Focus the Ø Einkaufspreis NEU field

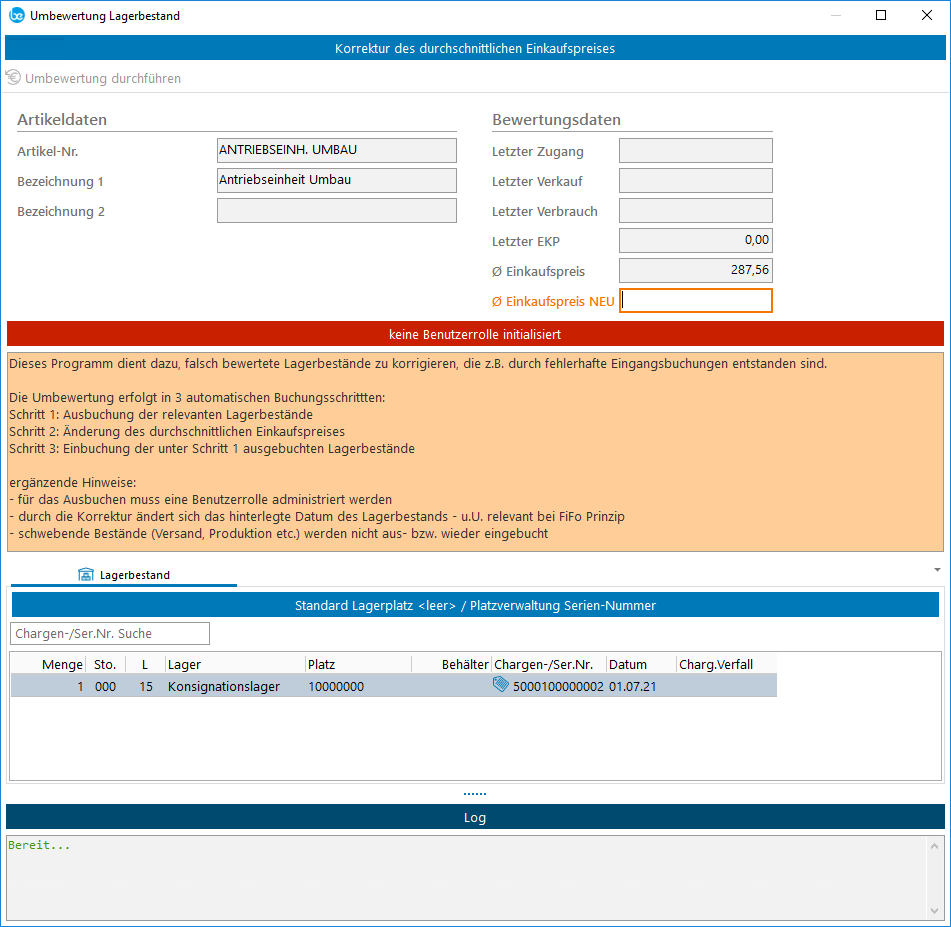696,300
